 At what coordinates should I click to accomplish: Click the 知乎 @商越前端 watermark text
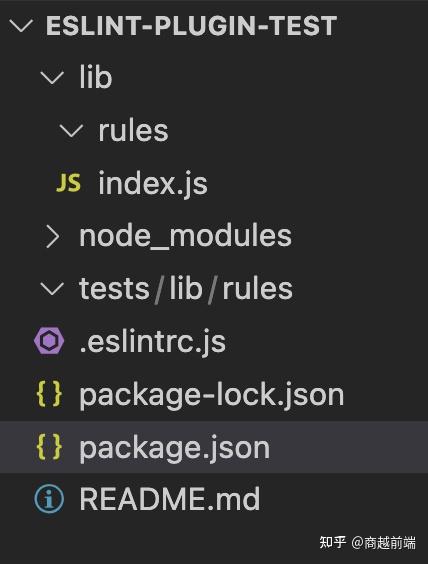(368, 542)
